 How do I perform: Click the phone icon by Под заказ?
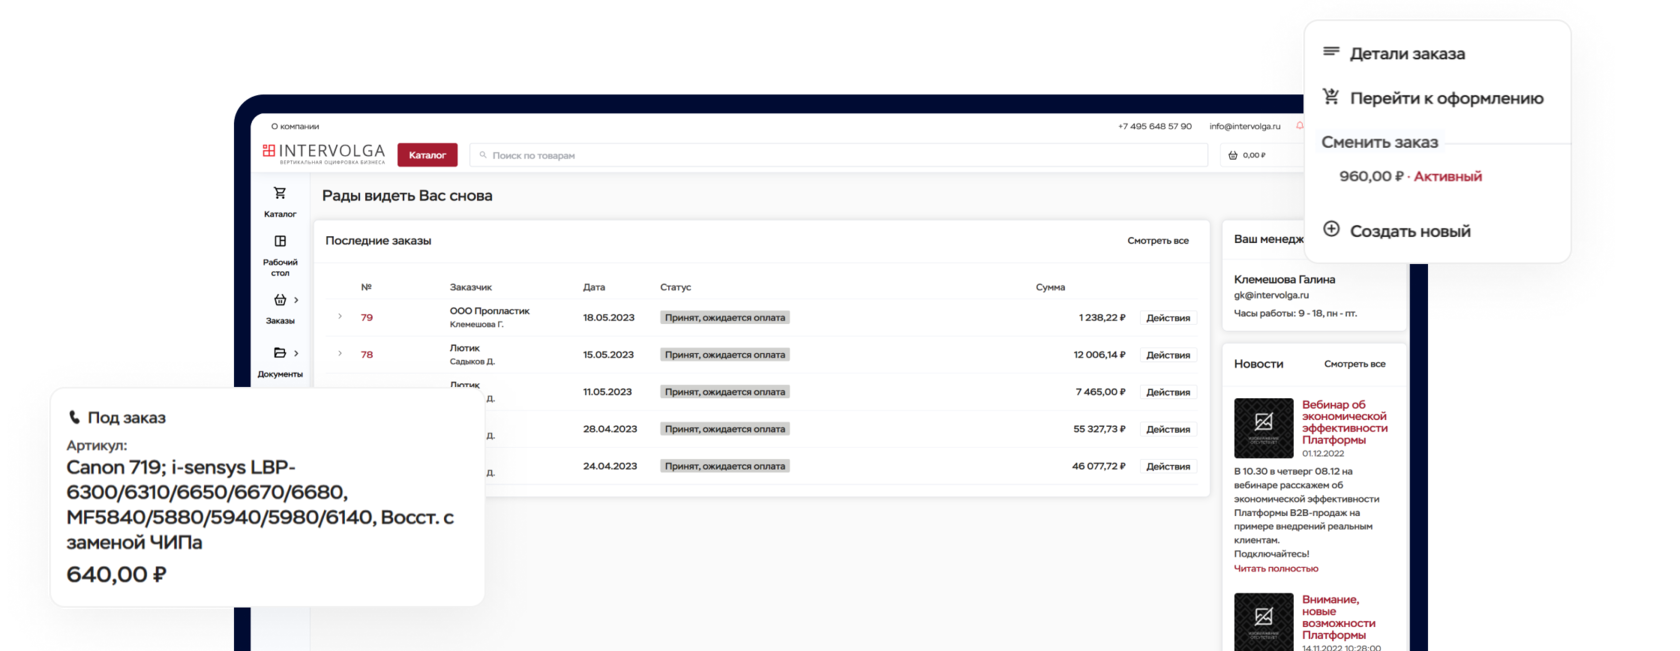click(x=74, y=417)
